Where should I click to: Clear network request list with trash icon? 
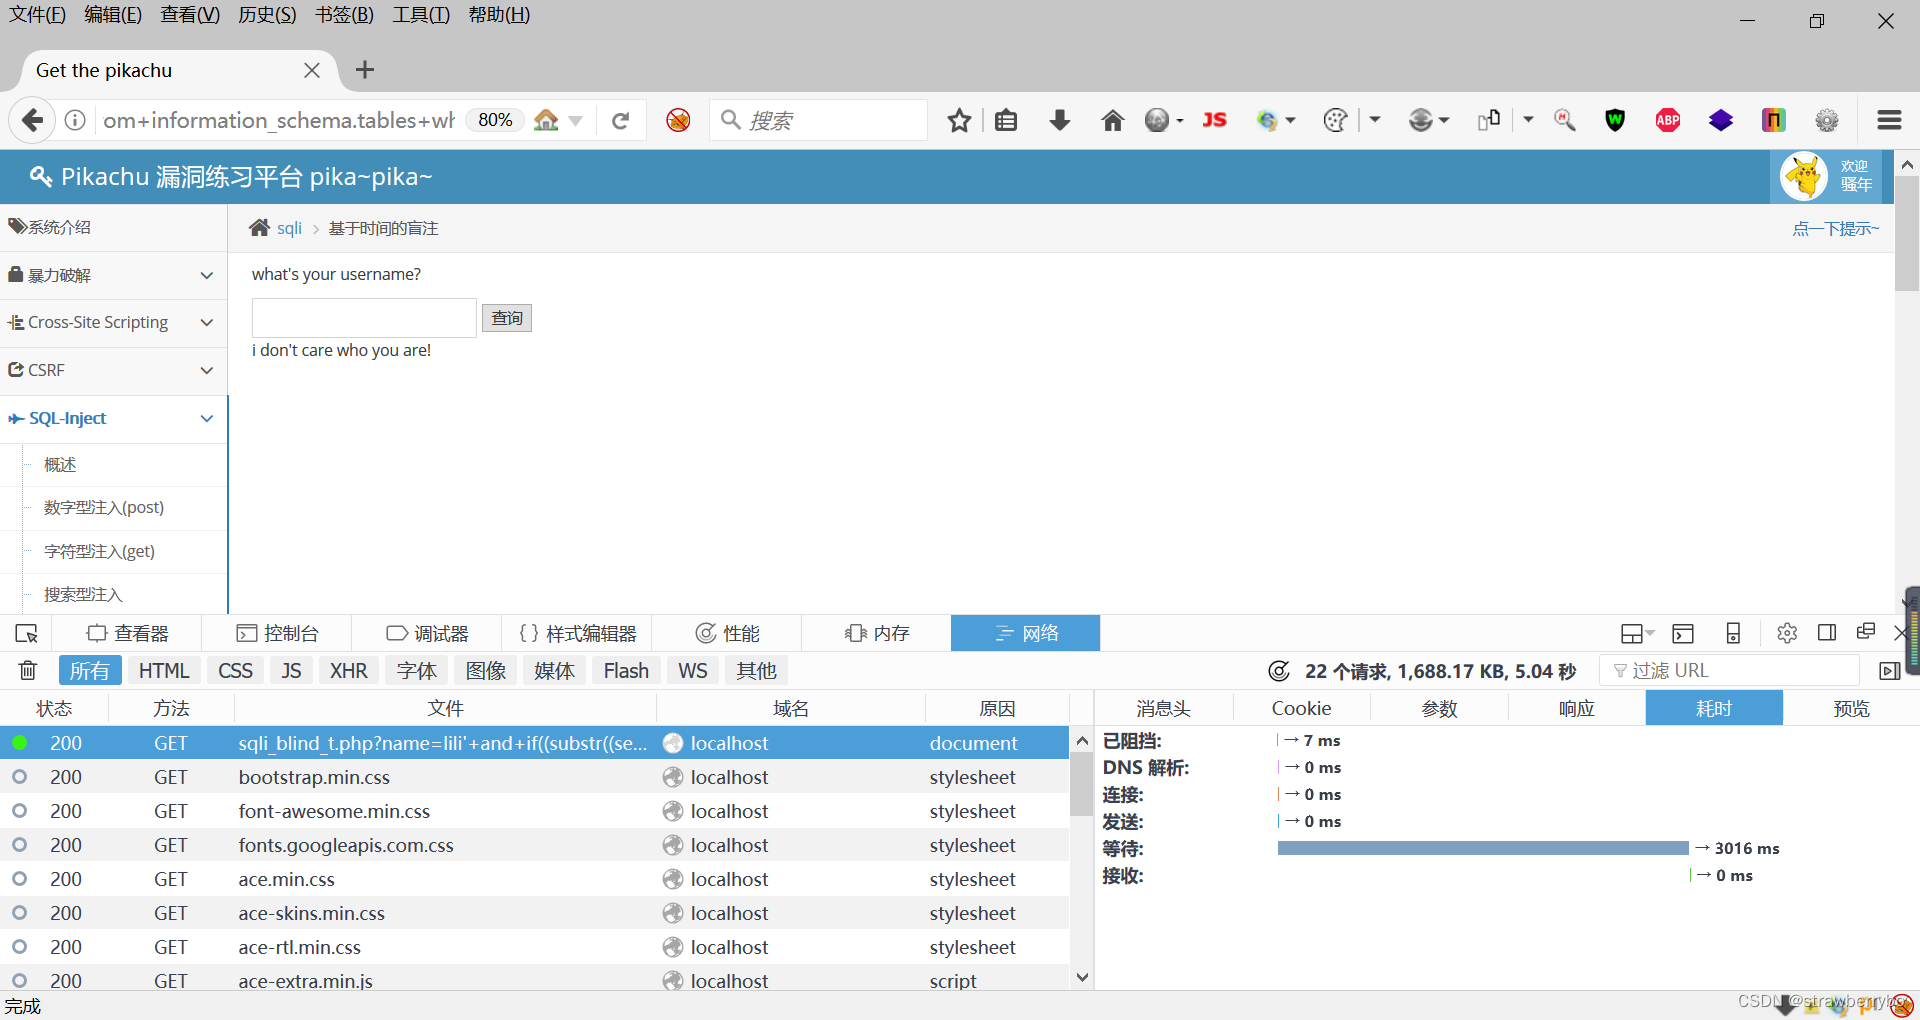click(27, 670)
